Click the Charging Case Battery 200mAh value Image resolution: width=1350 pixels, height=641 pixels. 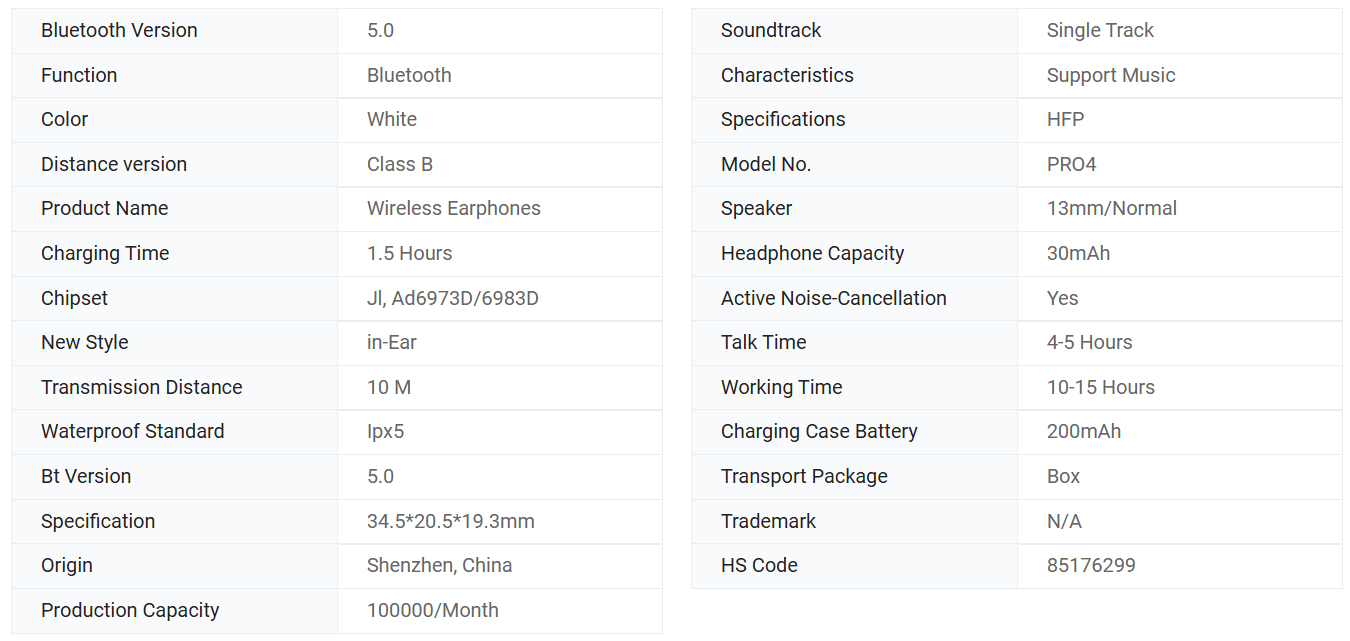[x=1083, y=432]
